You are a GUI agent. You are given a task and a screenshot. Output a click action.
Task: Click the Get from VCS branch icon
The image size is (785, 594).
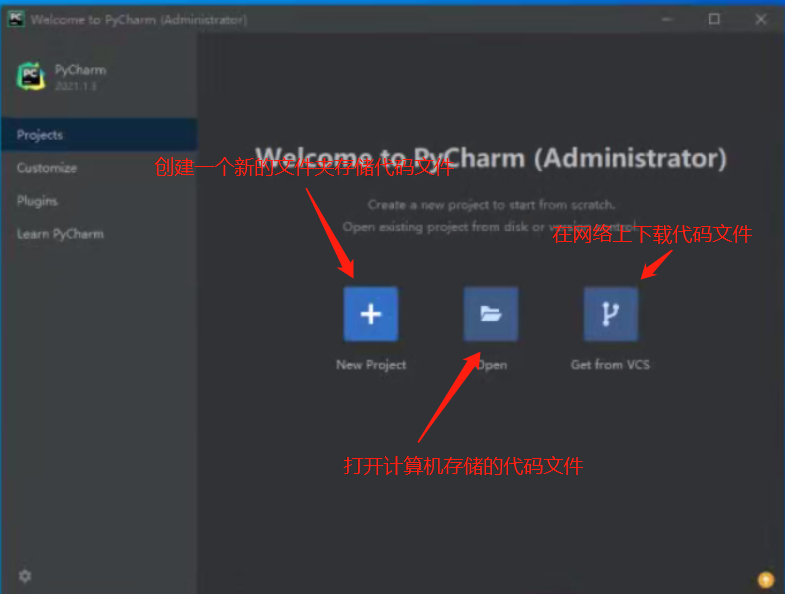[611, 314]
